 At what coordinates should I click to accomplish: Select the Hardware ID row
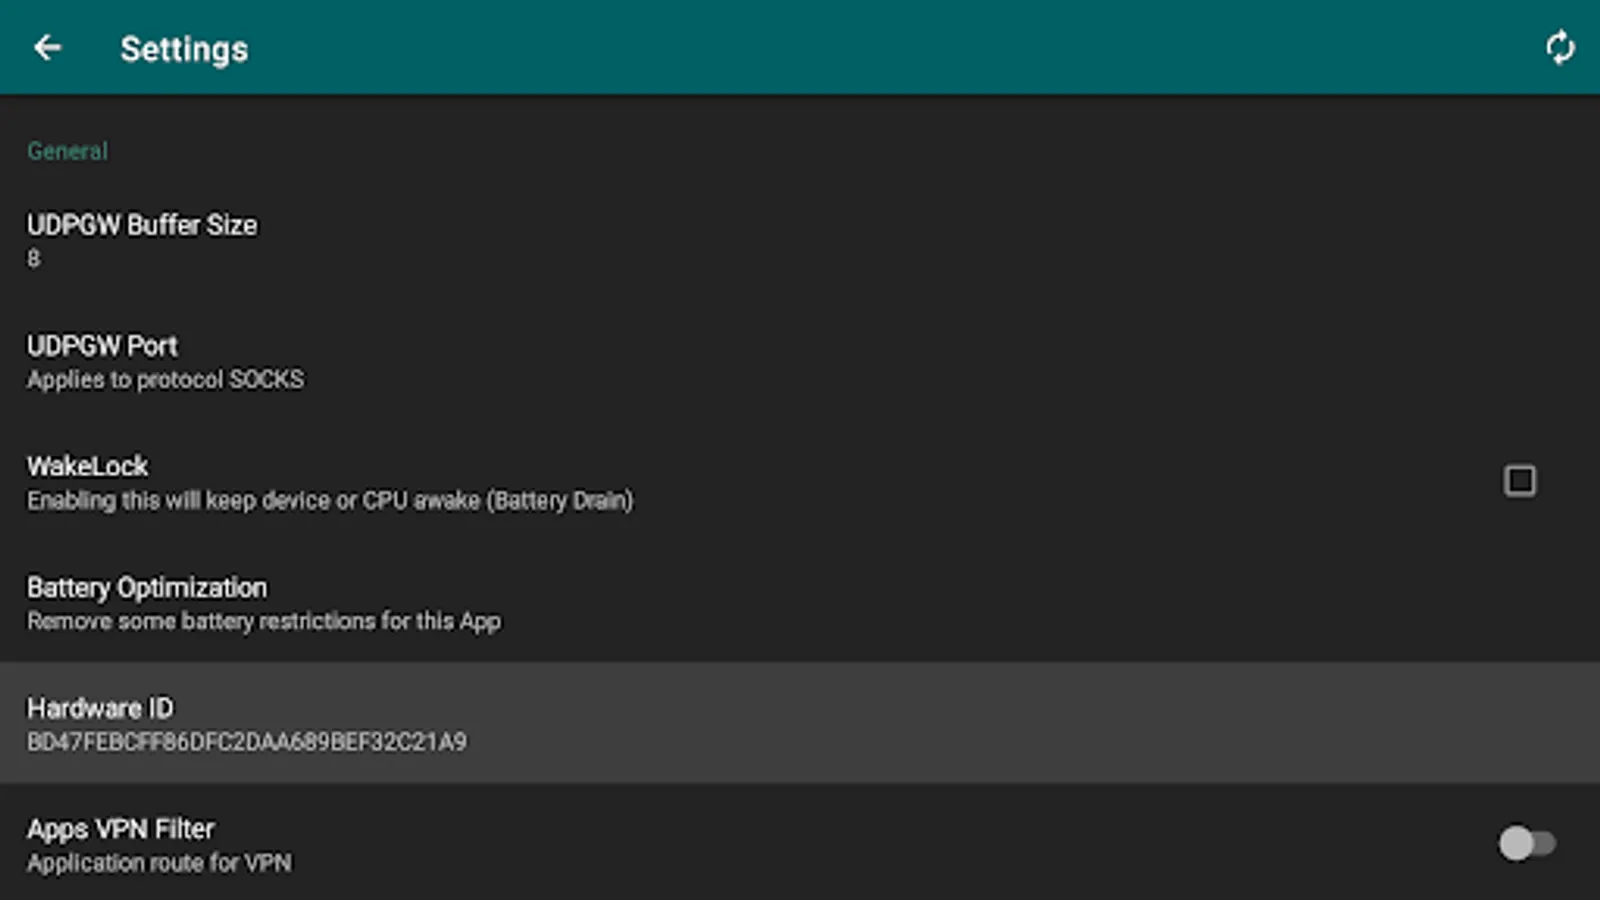click(x=800, y=723)
